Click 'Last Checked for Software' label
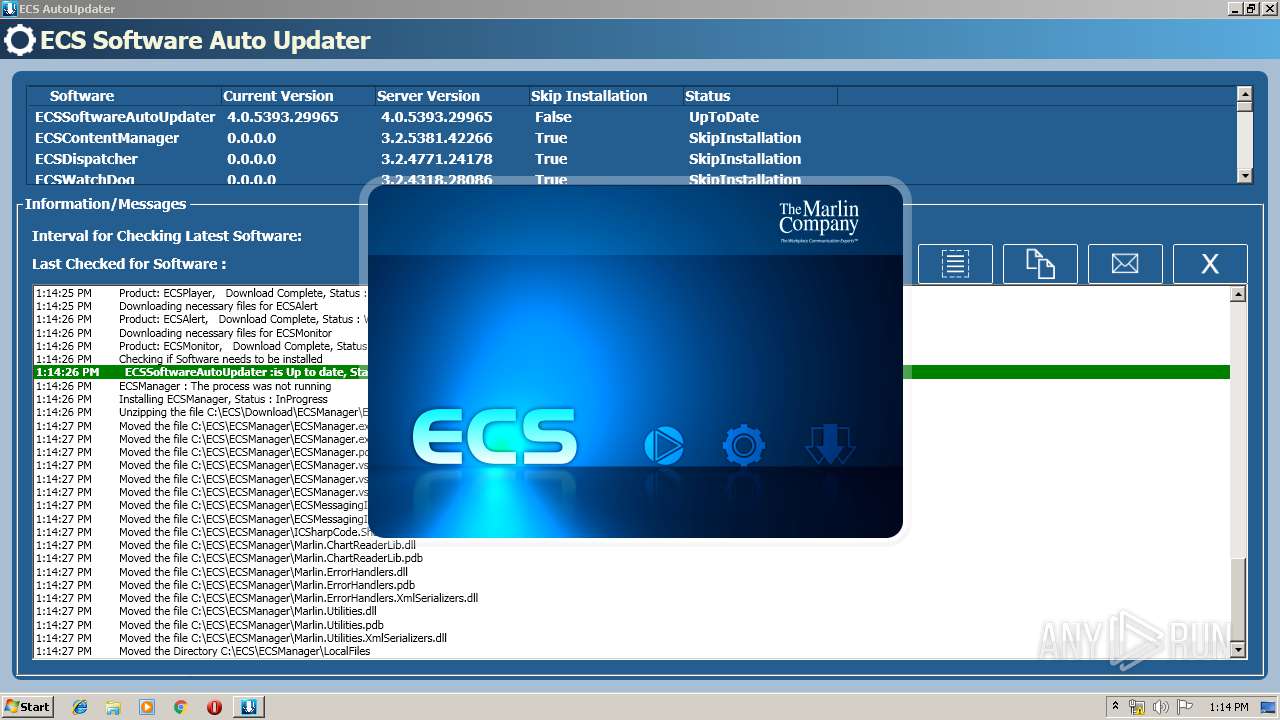The height and width of the screenshot is (720, 1280). point(129,264)
